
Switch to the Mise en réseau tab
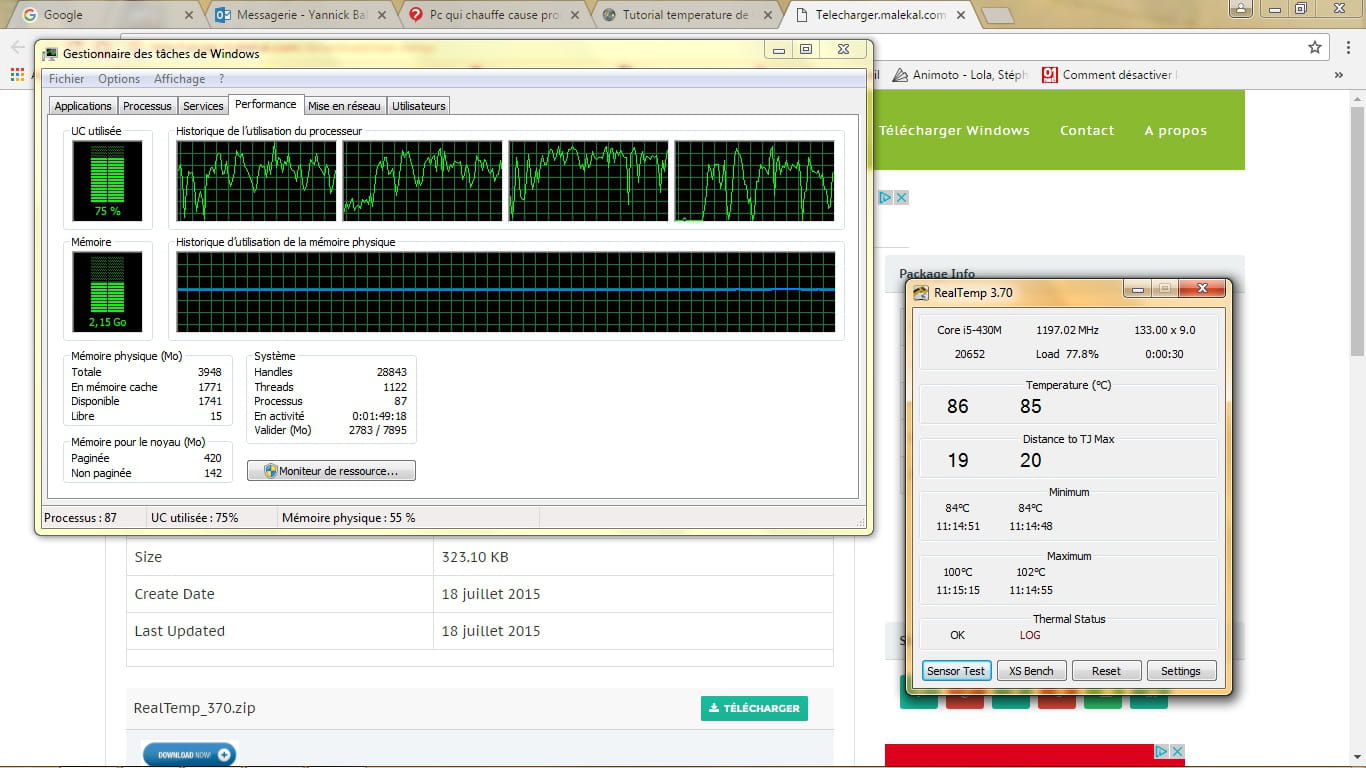pos(344,106)
